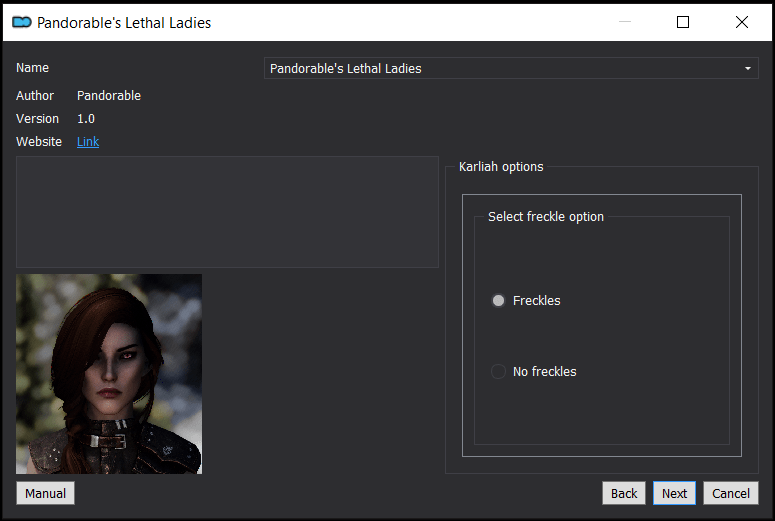
Task: Click the author name 'Pandorable'
Action: click(109, 96)
